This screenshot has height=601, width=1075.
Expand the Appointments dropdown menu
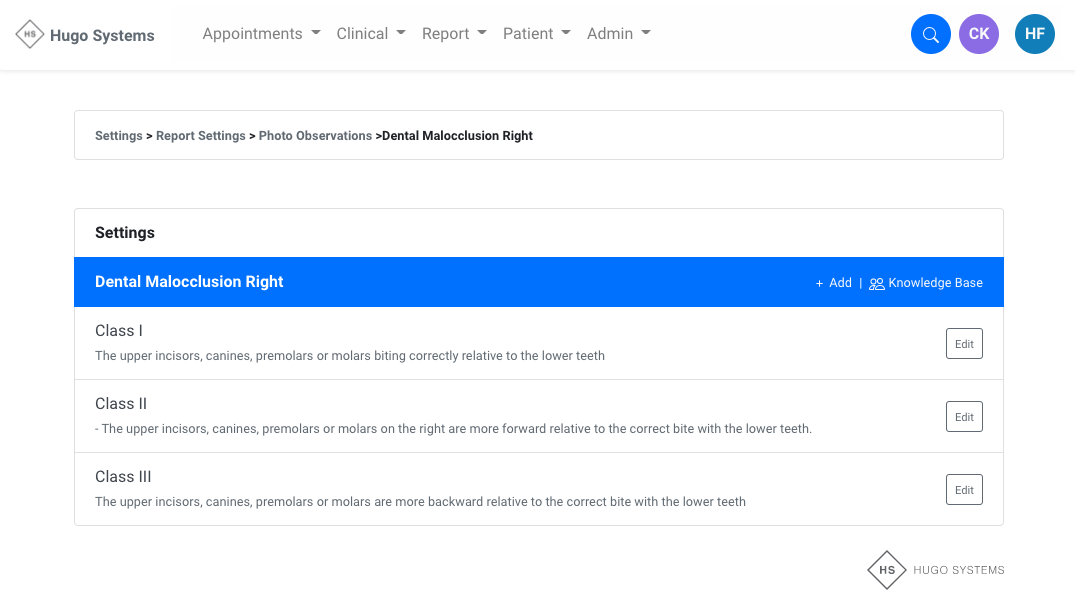261,34
